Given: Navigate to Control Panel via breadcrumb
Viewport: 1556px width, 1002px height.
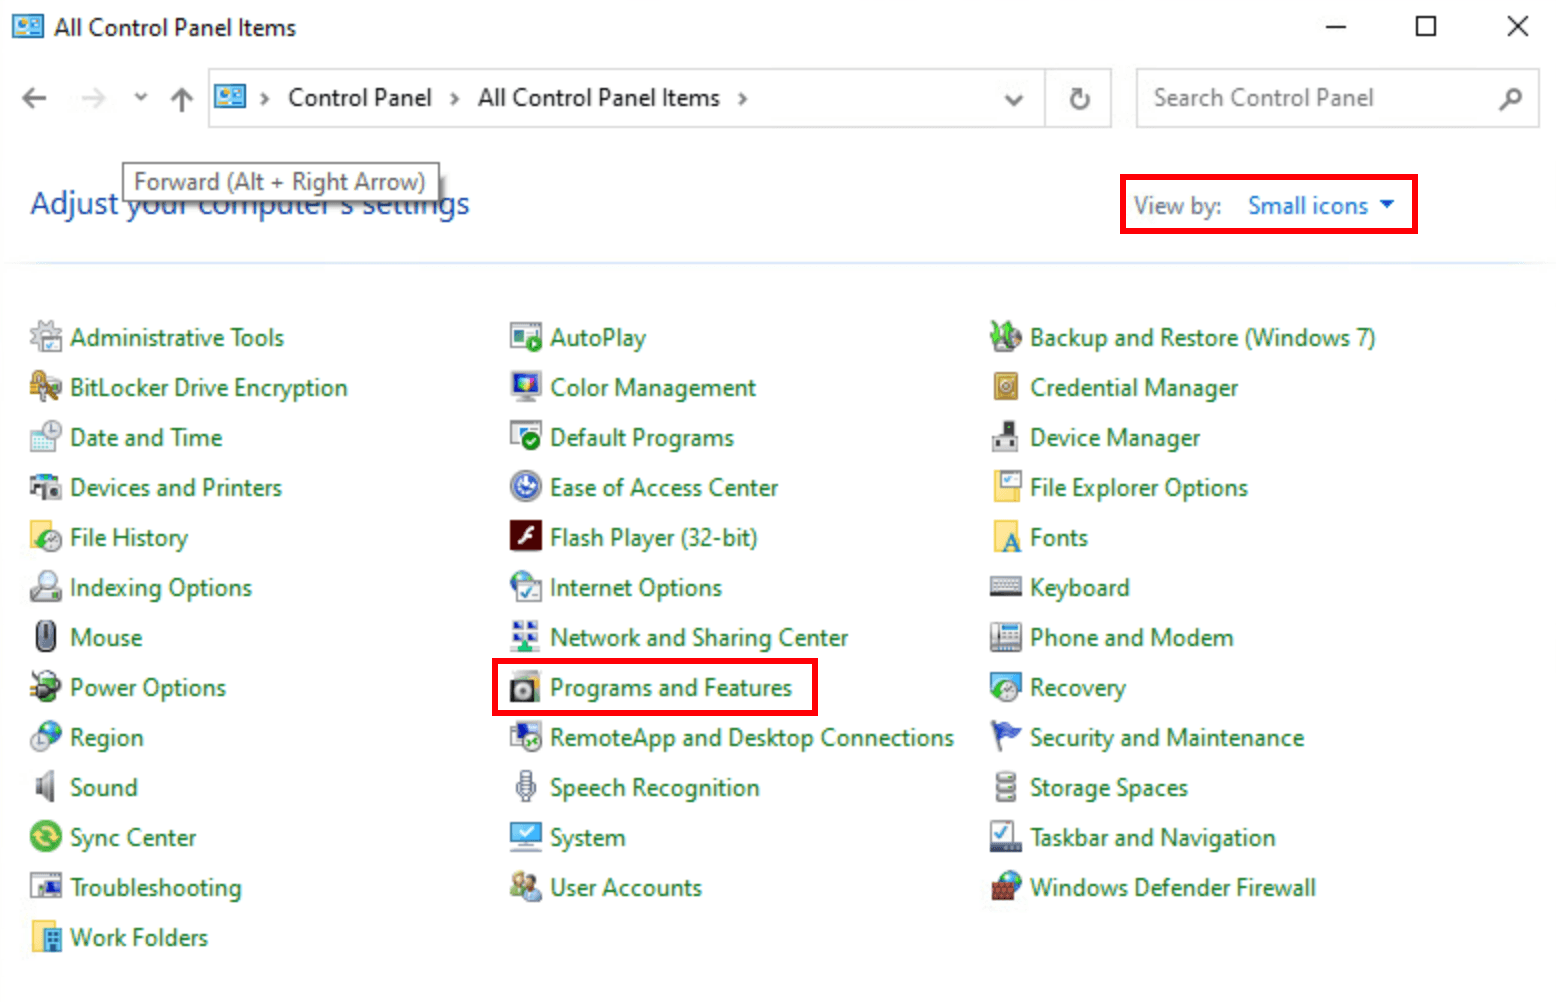Looking at the screenshot, I should [x=359, y=97].
